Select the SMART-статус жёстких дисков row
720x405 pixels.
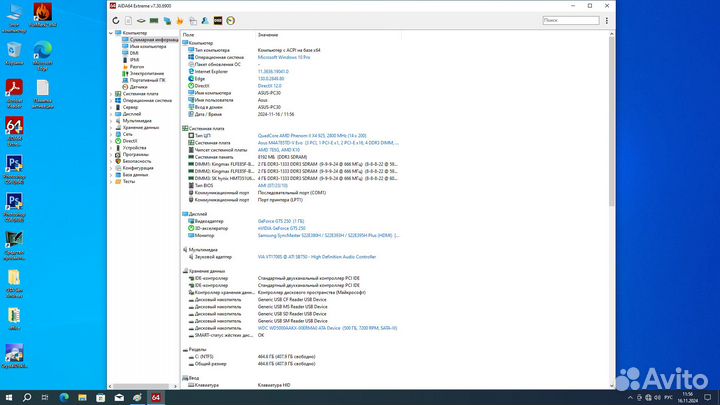292,335
